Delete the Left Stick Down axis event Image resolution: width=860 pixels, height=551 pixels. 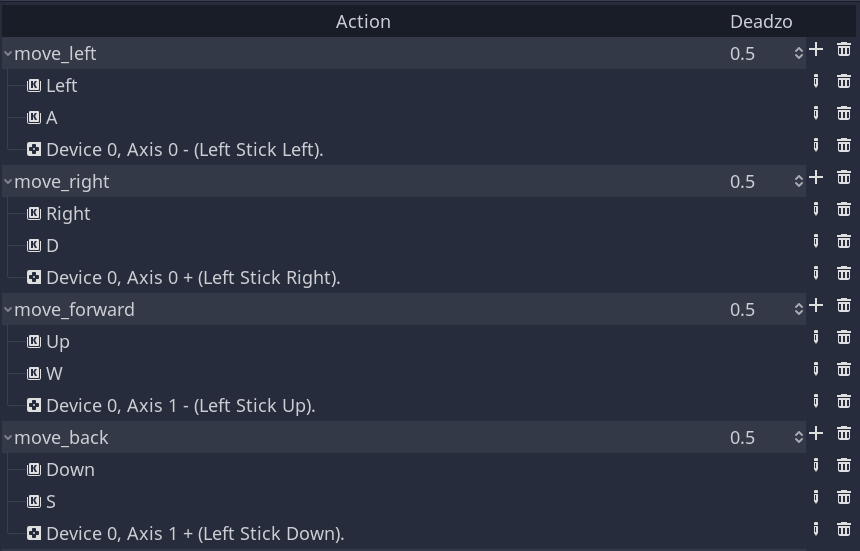click(843, 530)
